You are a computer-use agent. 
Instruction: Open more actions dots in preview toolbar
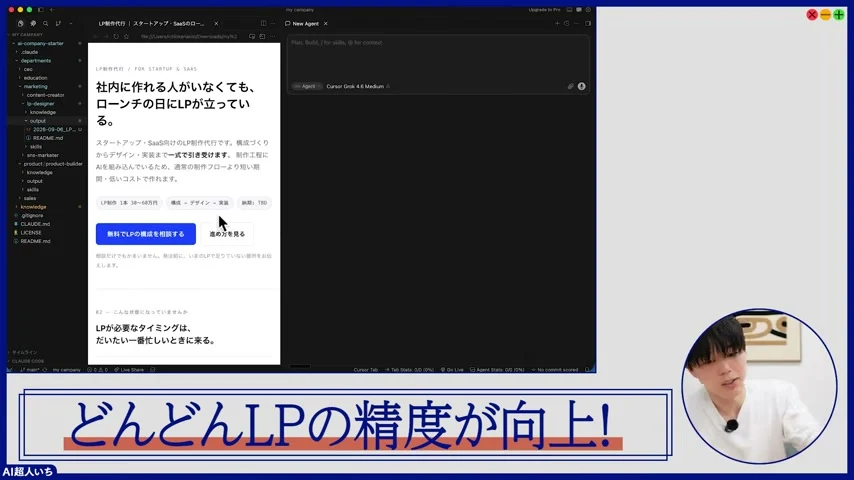[x=273, y=37]
